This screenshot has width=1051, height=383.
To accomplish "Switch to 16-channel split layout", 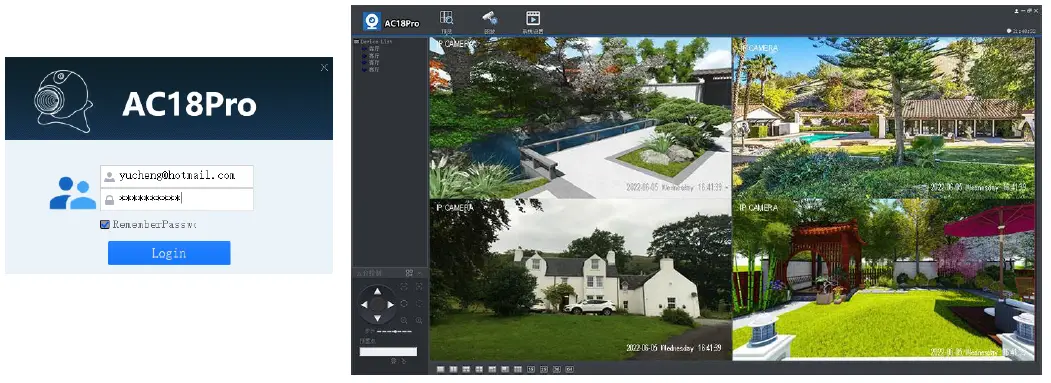I will pos(531,370).
